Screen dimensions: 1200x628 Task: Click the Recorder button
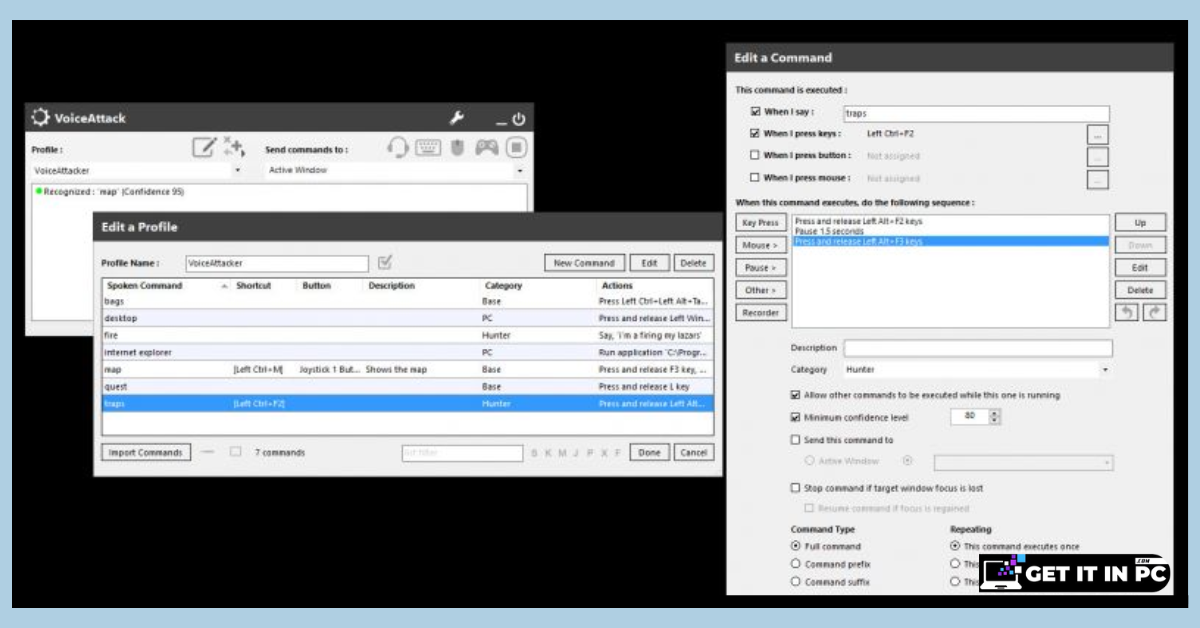click(x=760, y=313)
